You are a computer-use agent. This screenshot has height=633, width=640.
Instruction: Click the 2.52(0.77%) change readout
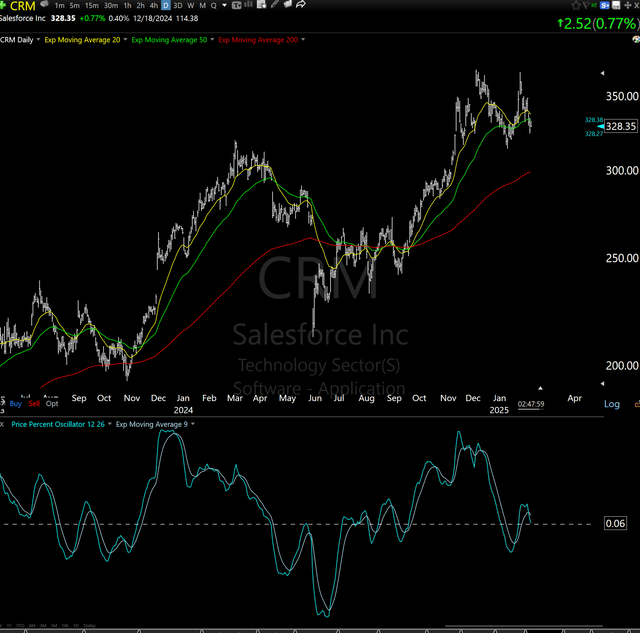(598, 24)
